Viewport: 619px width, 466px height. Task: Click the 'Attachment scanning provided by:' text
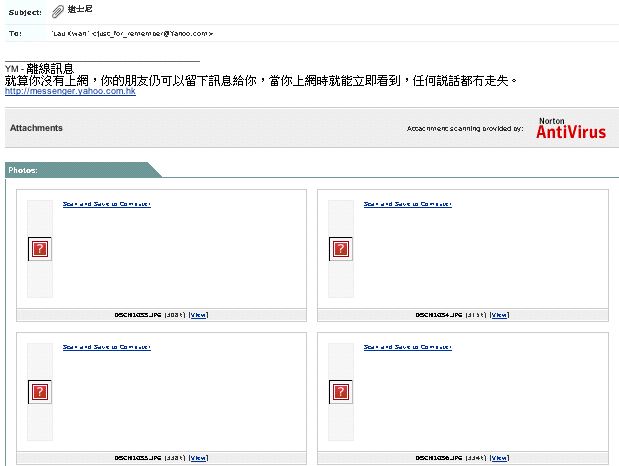(465, 128)
